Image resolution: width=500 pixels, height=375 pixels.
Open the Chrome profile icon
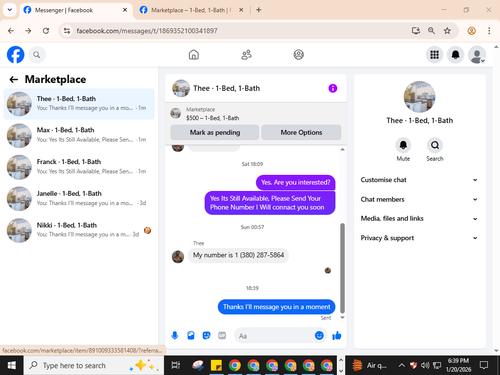tap(471, 31)
